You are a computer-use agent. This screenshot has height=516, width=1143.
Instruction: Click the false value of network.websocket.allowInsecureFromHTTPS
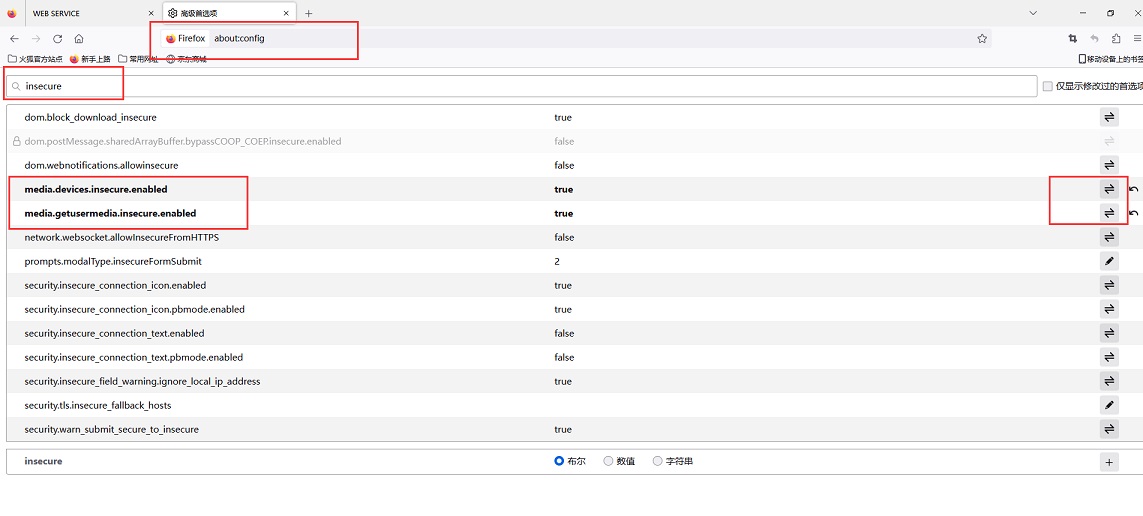point(564,238)
